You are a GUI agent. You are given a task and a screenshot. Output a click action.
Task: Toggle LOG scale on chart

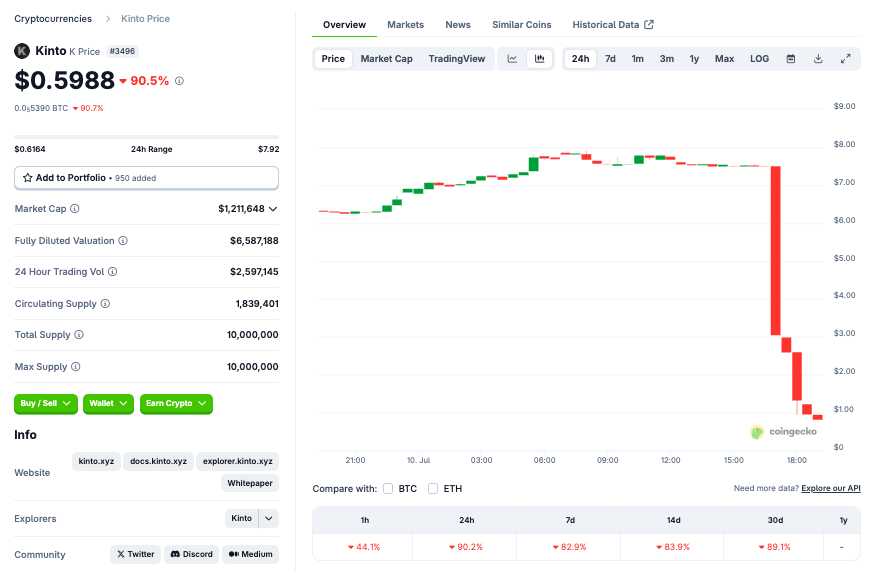coord(759,59)
